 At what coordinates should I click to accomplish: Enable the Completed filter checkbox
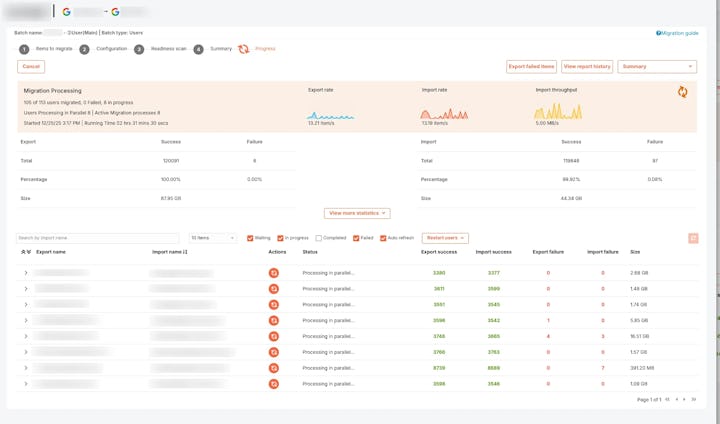click(318, 238)
